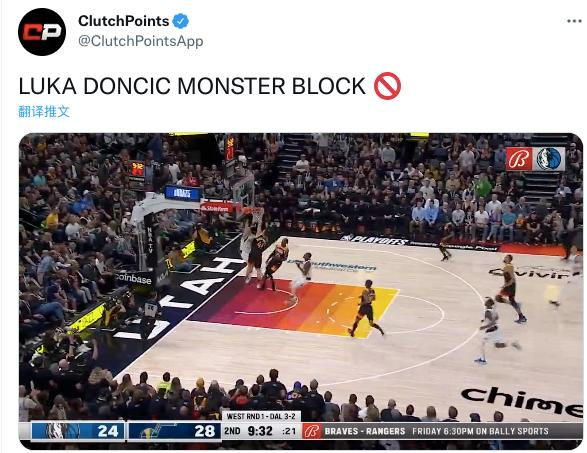Click the Mavericks logo on the scoreboard
This screenshot has height=453, width=587.
point(56,431)
